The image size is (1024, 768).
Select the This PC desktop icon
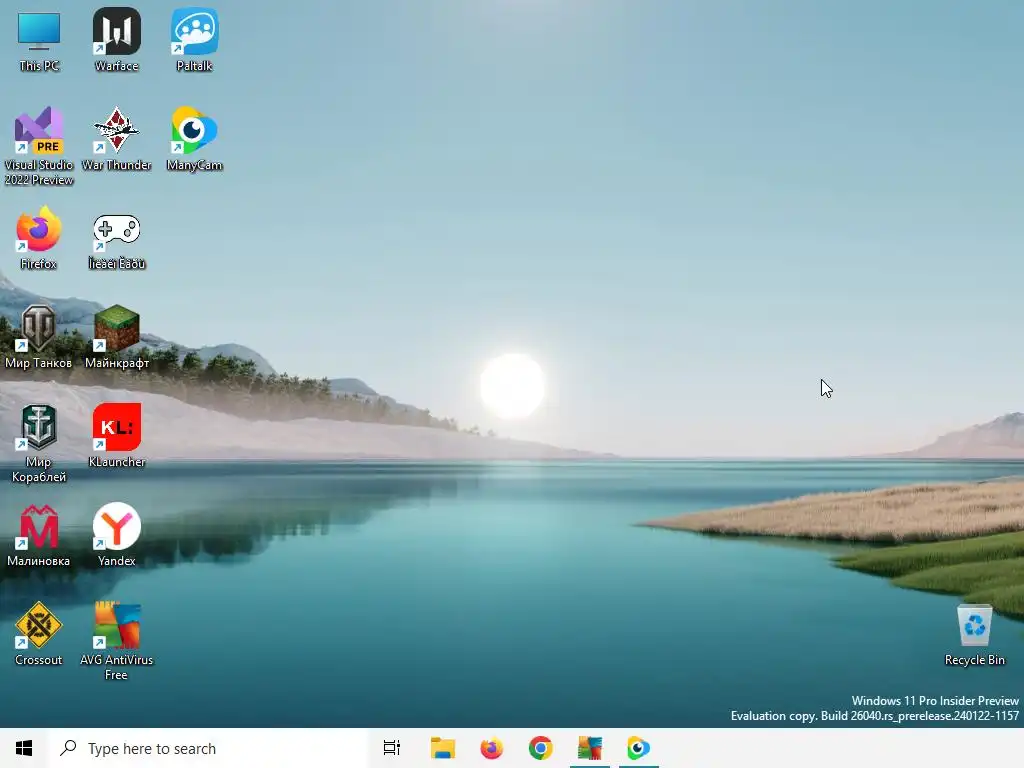(x=39, y=41)
